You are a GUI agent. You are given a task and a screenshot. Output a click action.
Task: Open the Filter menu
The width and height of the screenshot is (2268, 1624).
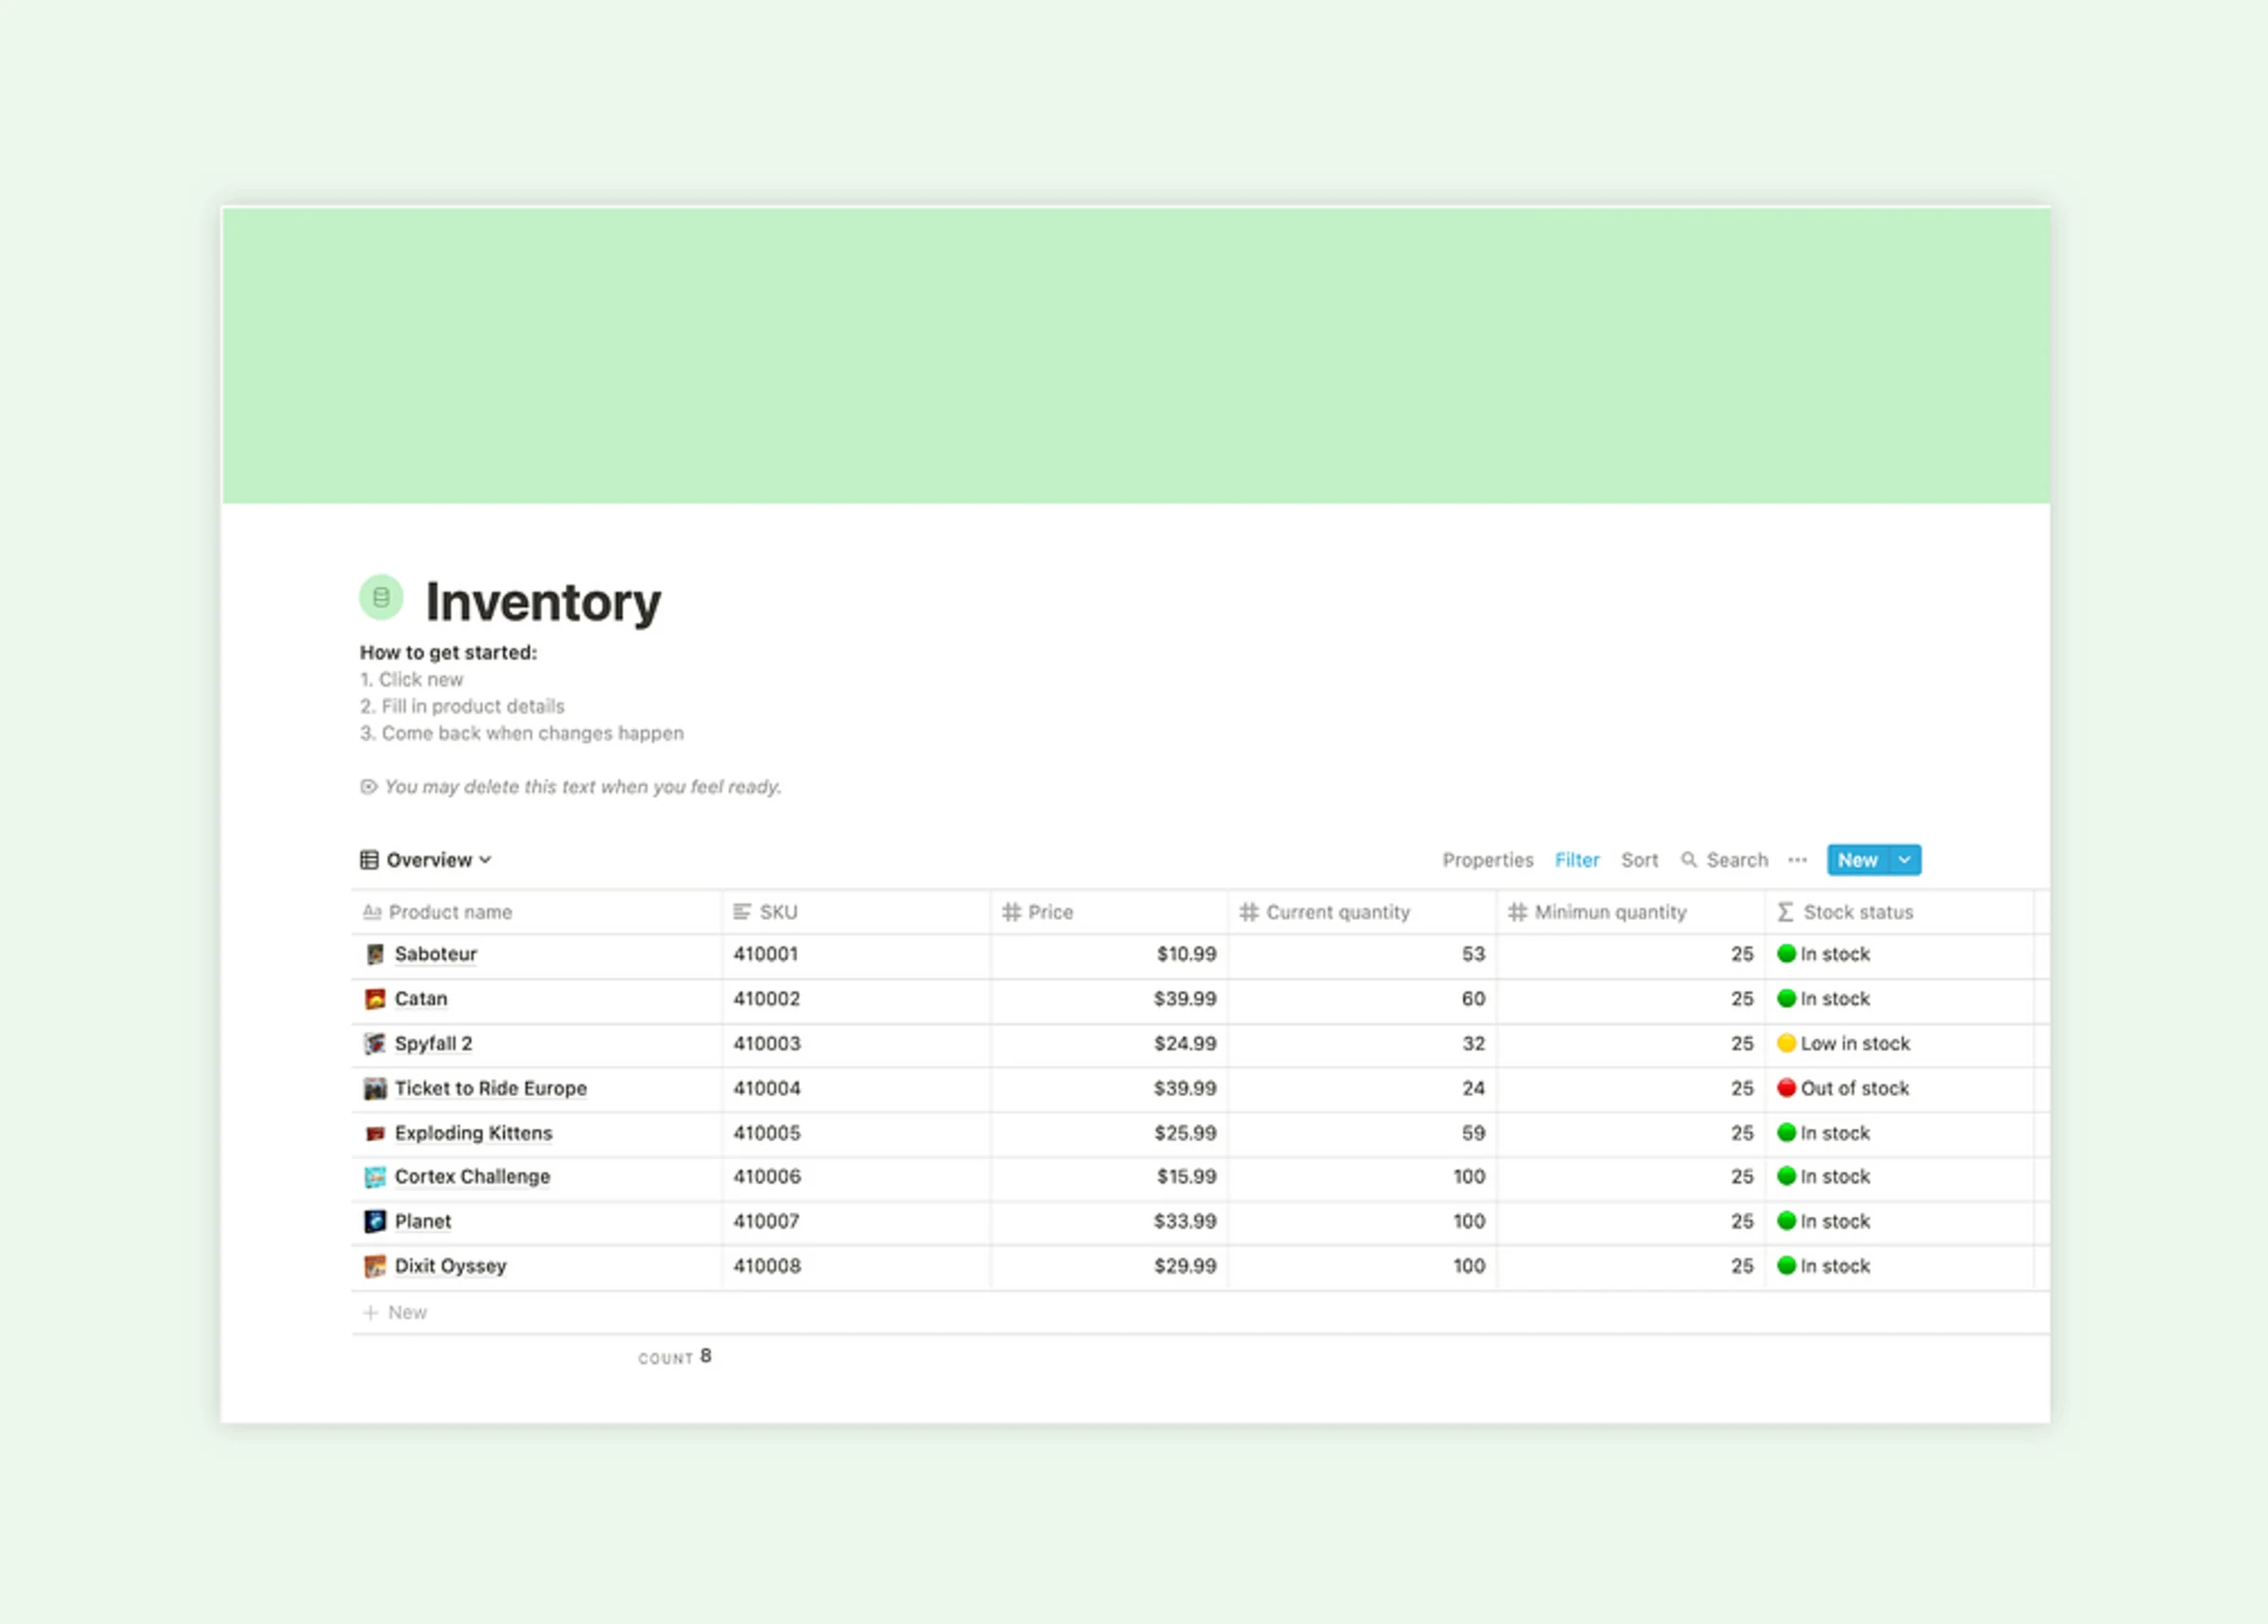(1577, 860)
